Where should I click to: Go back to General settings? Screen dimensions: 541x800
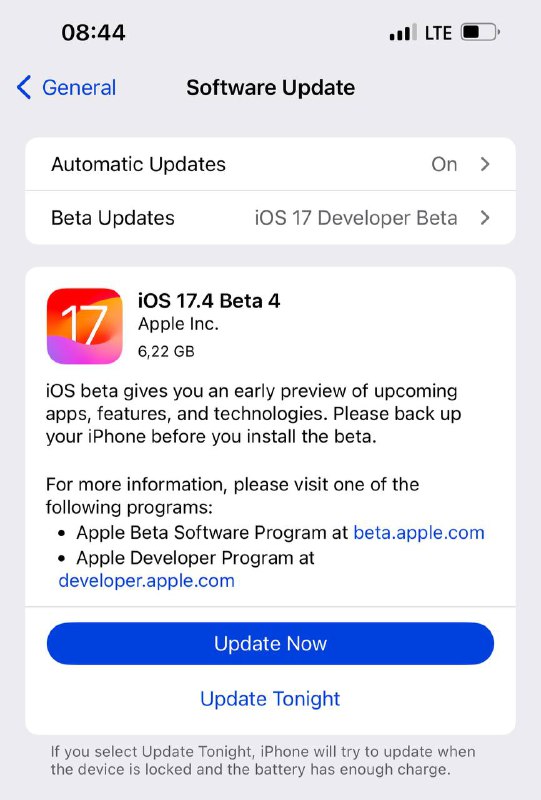pyautogui.click(x=67, y=87)
